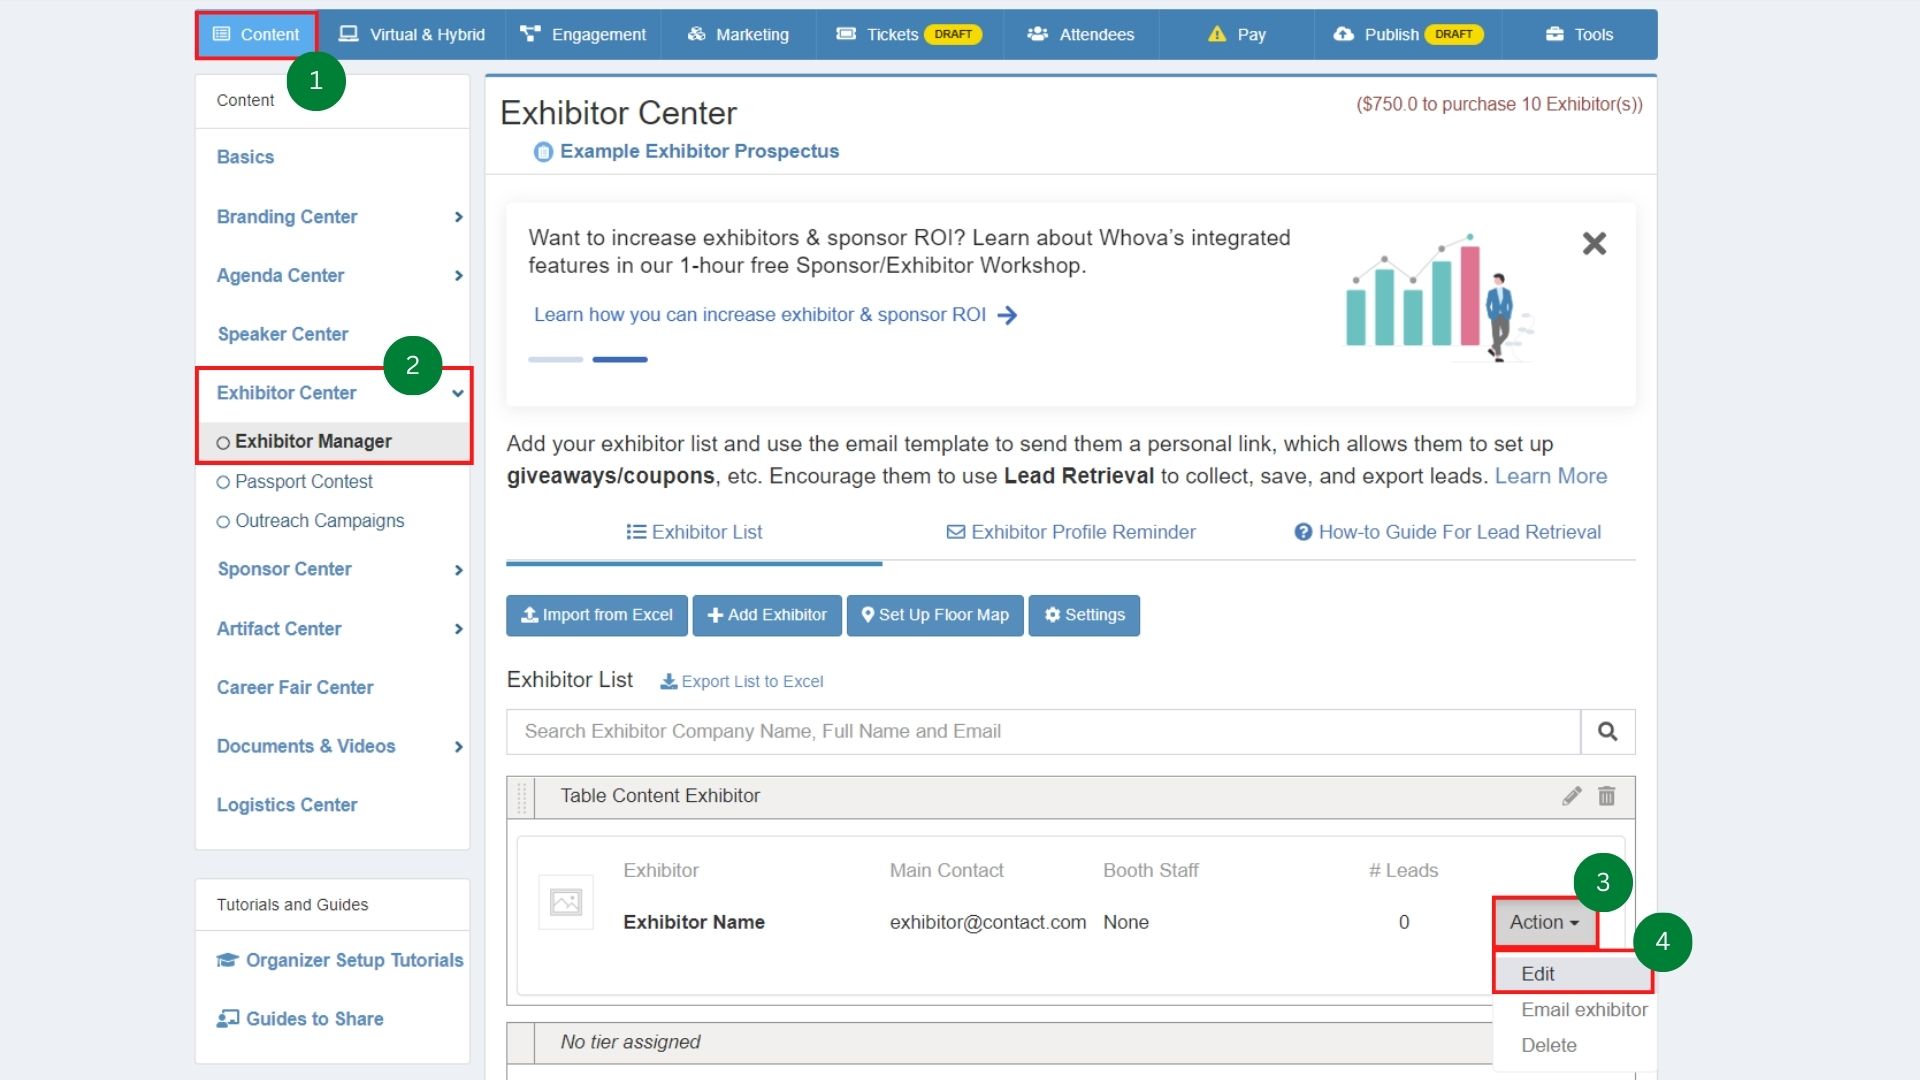1920x1080 pixels.
Task: Select the Outreach Campaigns radio item
Action: click(x=223, y=521)
